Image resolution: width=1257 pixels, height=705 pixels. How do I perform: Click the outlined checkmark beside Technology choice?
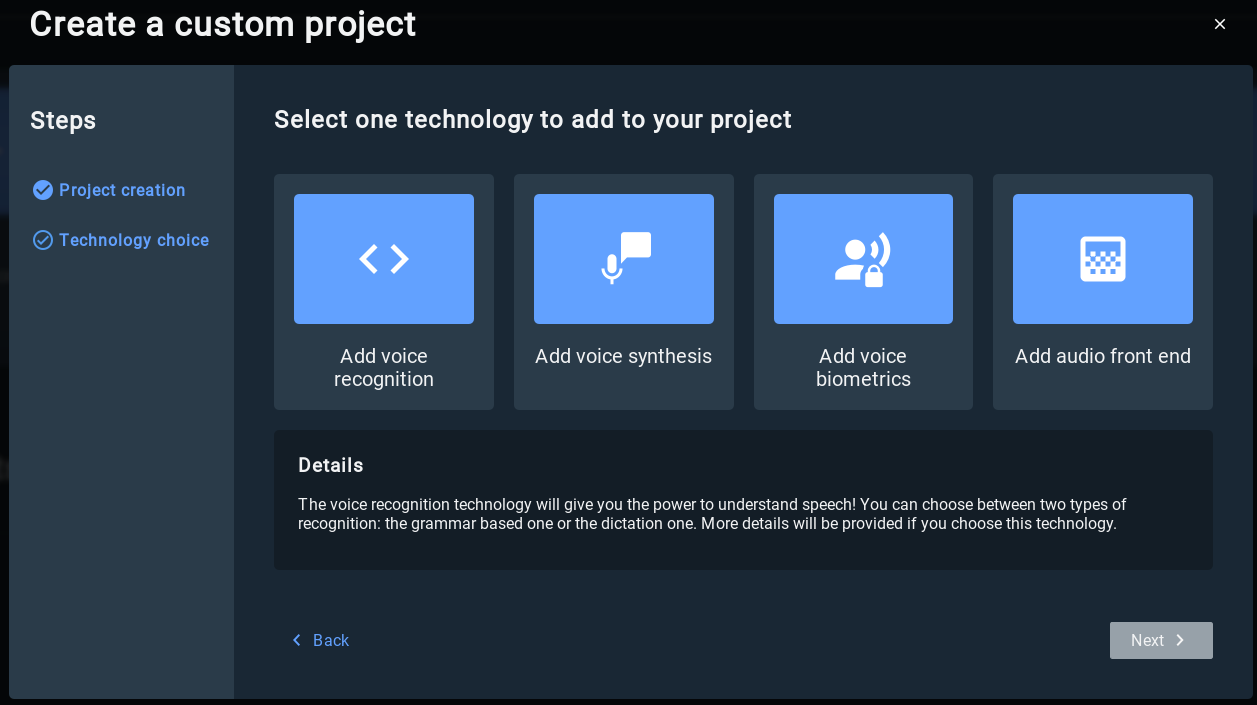coord(42,240)
